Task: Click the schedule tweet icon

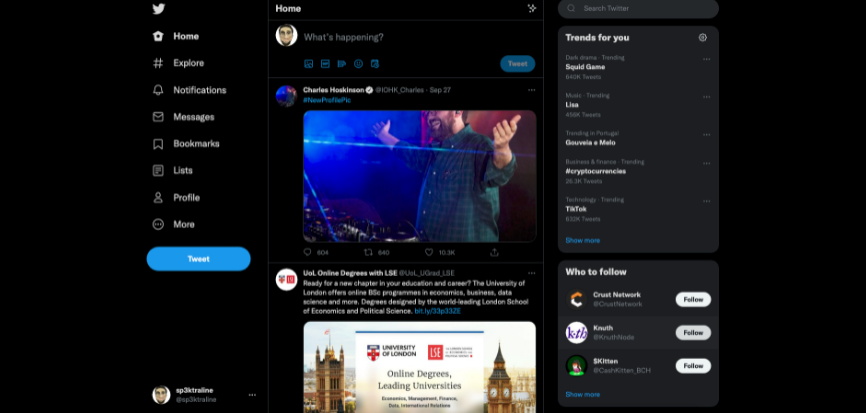Action: click(375, 64)
